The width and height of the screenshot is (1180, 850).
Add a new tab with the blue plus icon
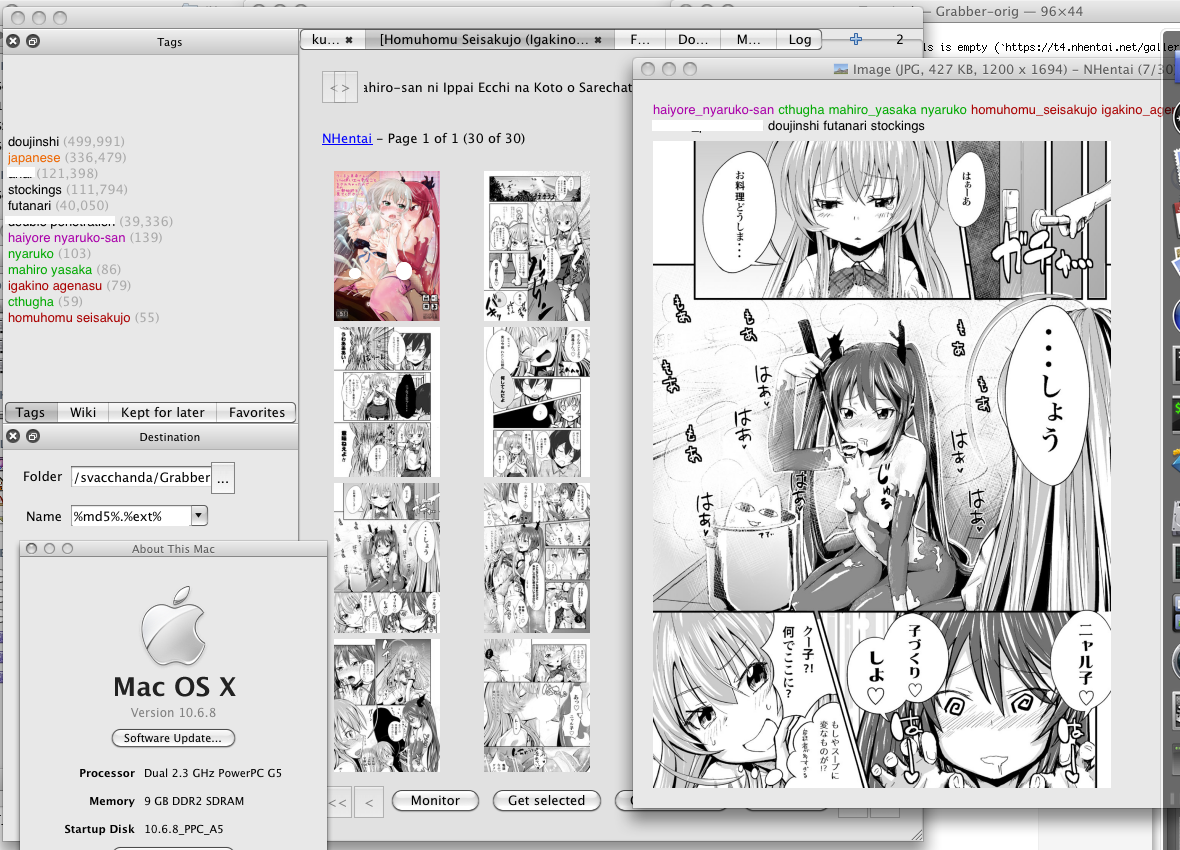(856, 39)
